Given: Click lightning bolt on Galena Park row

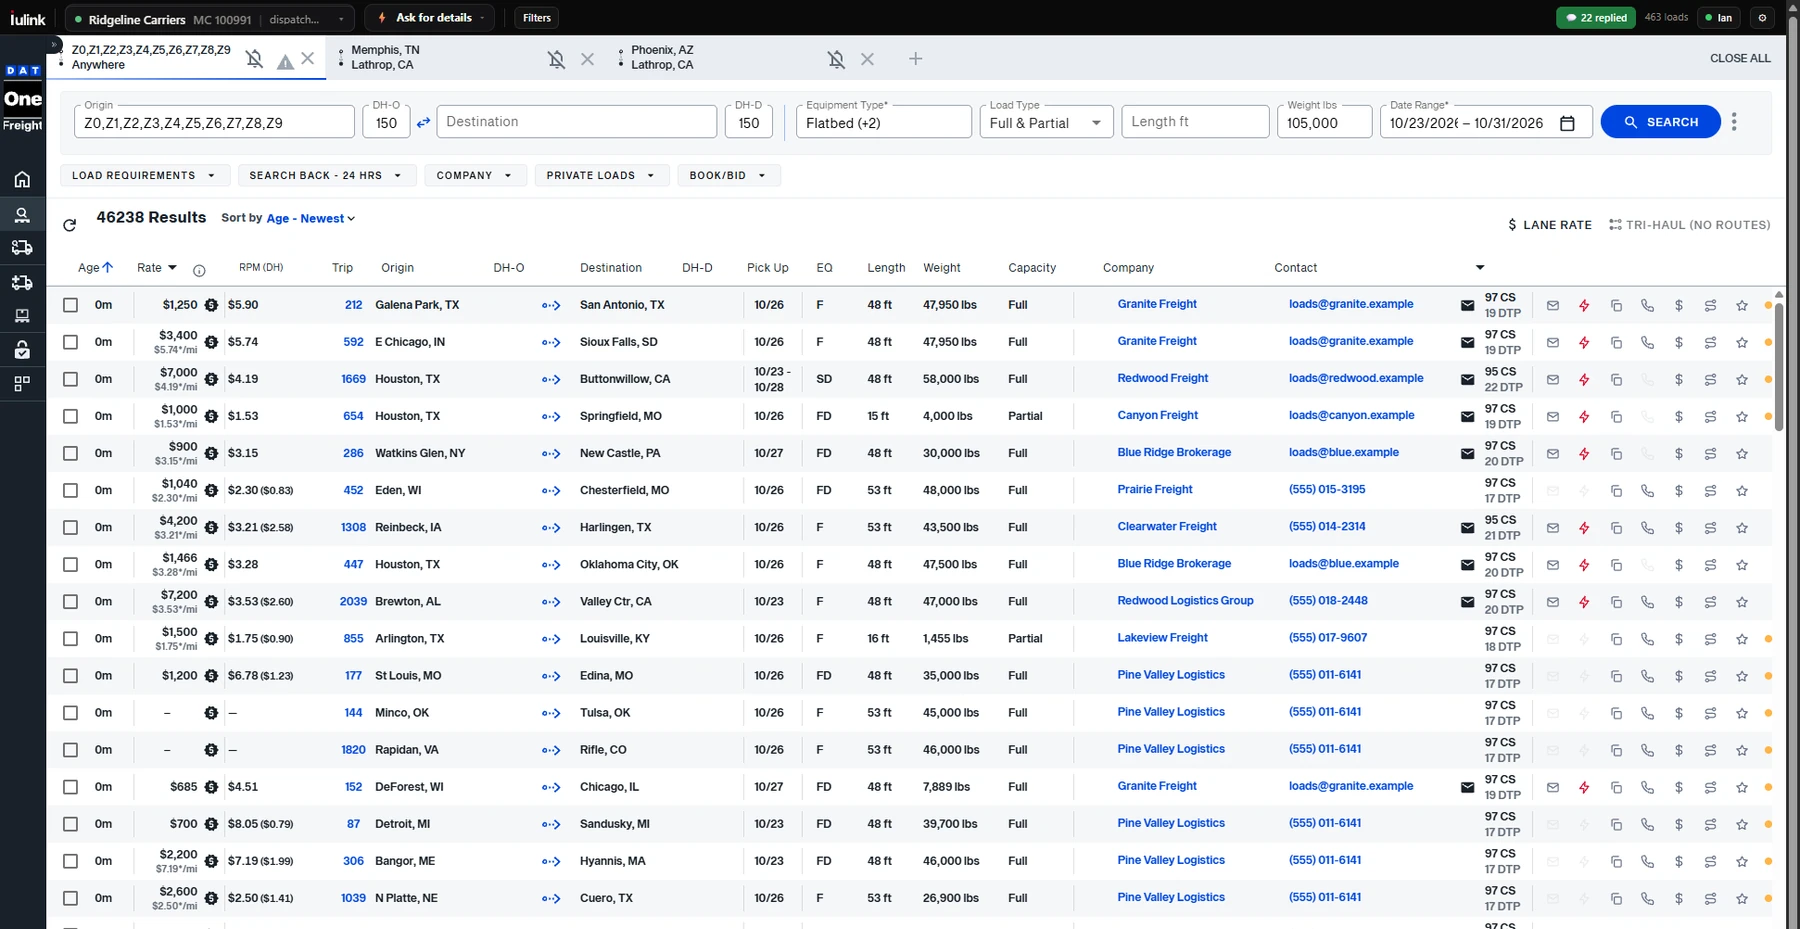Looking at the screenshot, I should tap(1584, 306).
